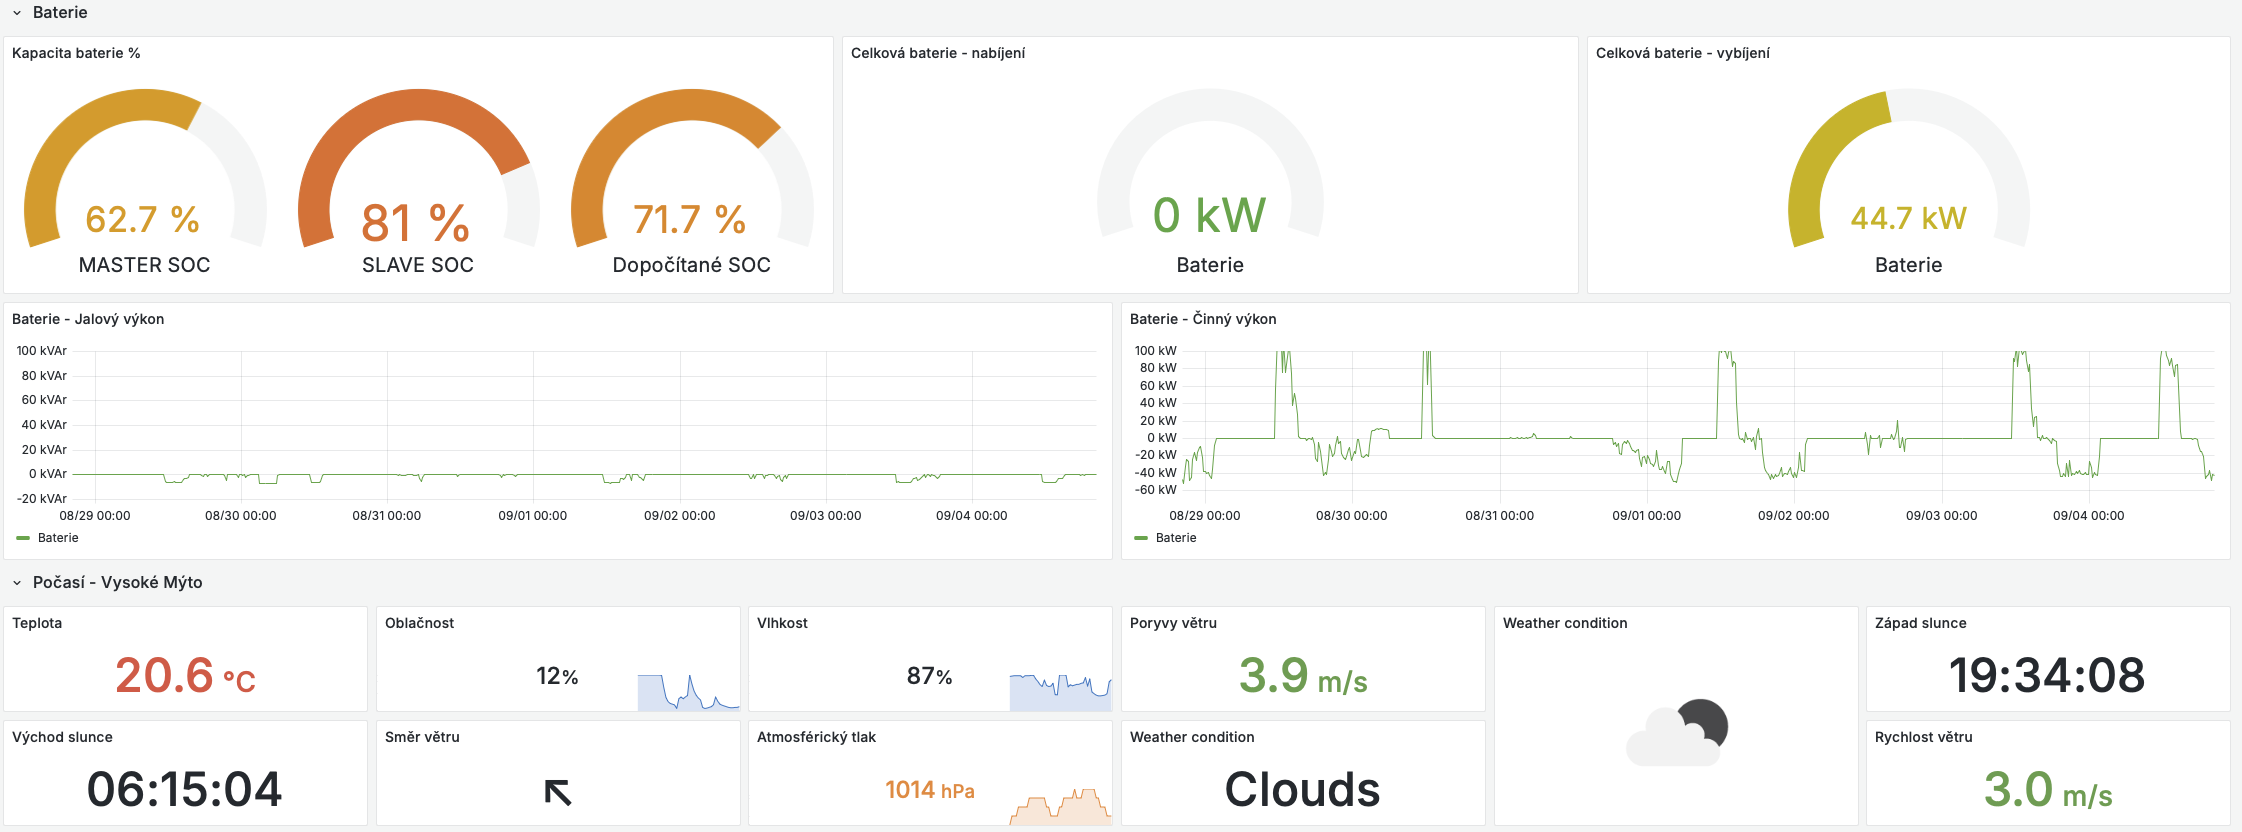Open the Celková baterie - vybíjení panel title
The width and height of the screenshot is (2242, 832).
tap(1682, 53)
